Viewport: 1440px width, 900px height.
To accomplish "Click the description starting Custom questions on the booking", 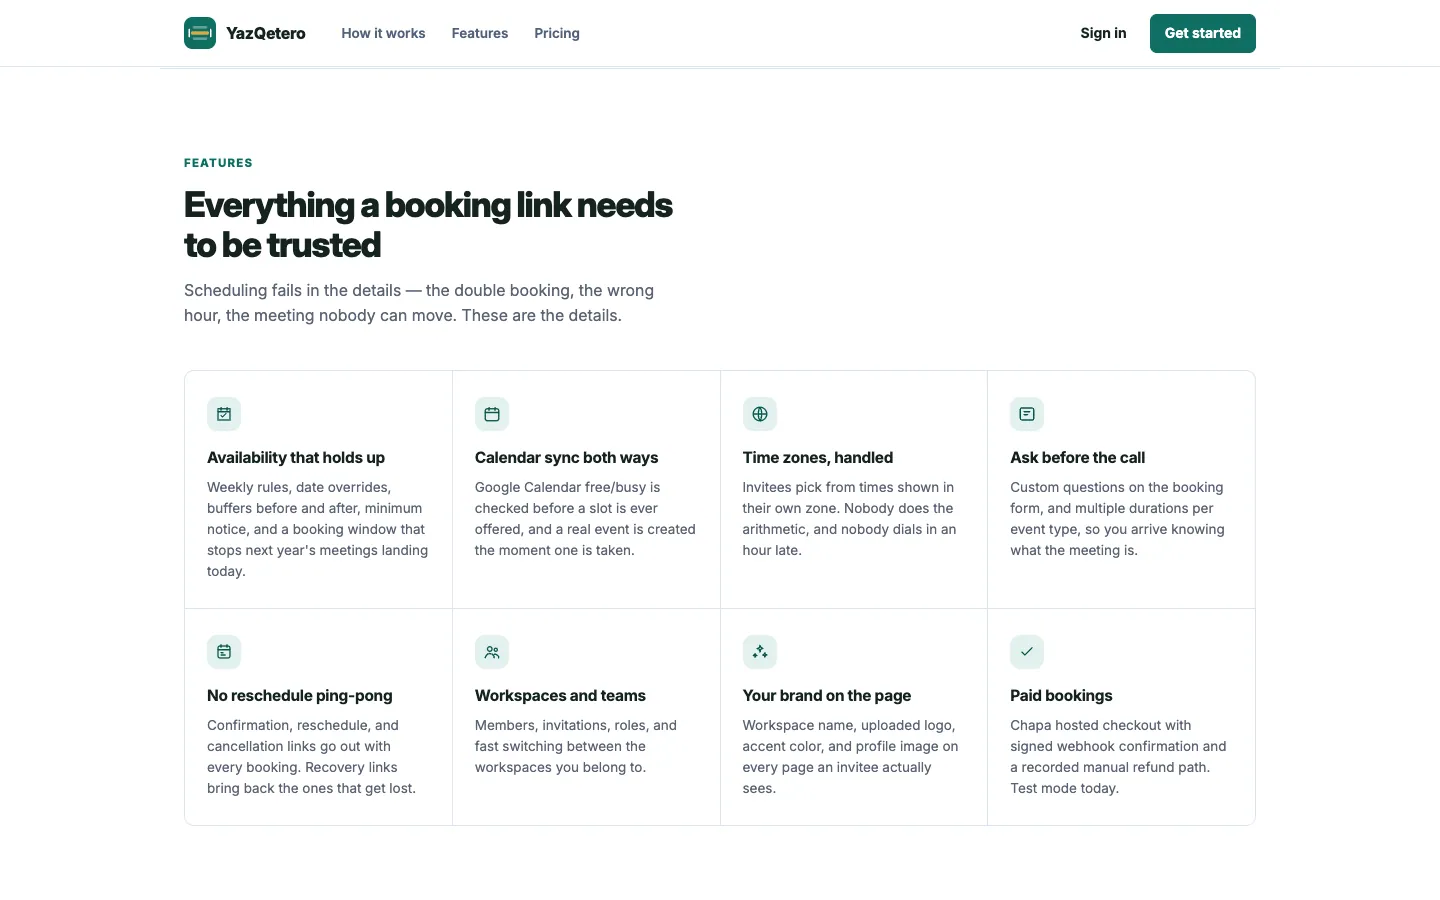I will 1117,519.
